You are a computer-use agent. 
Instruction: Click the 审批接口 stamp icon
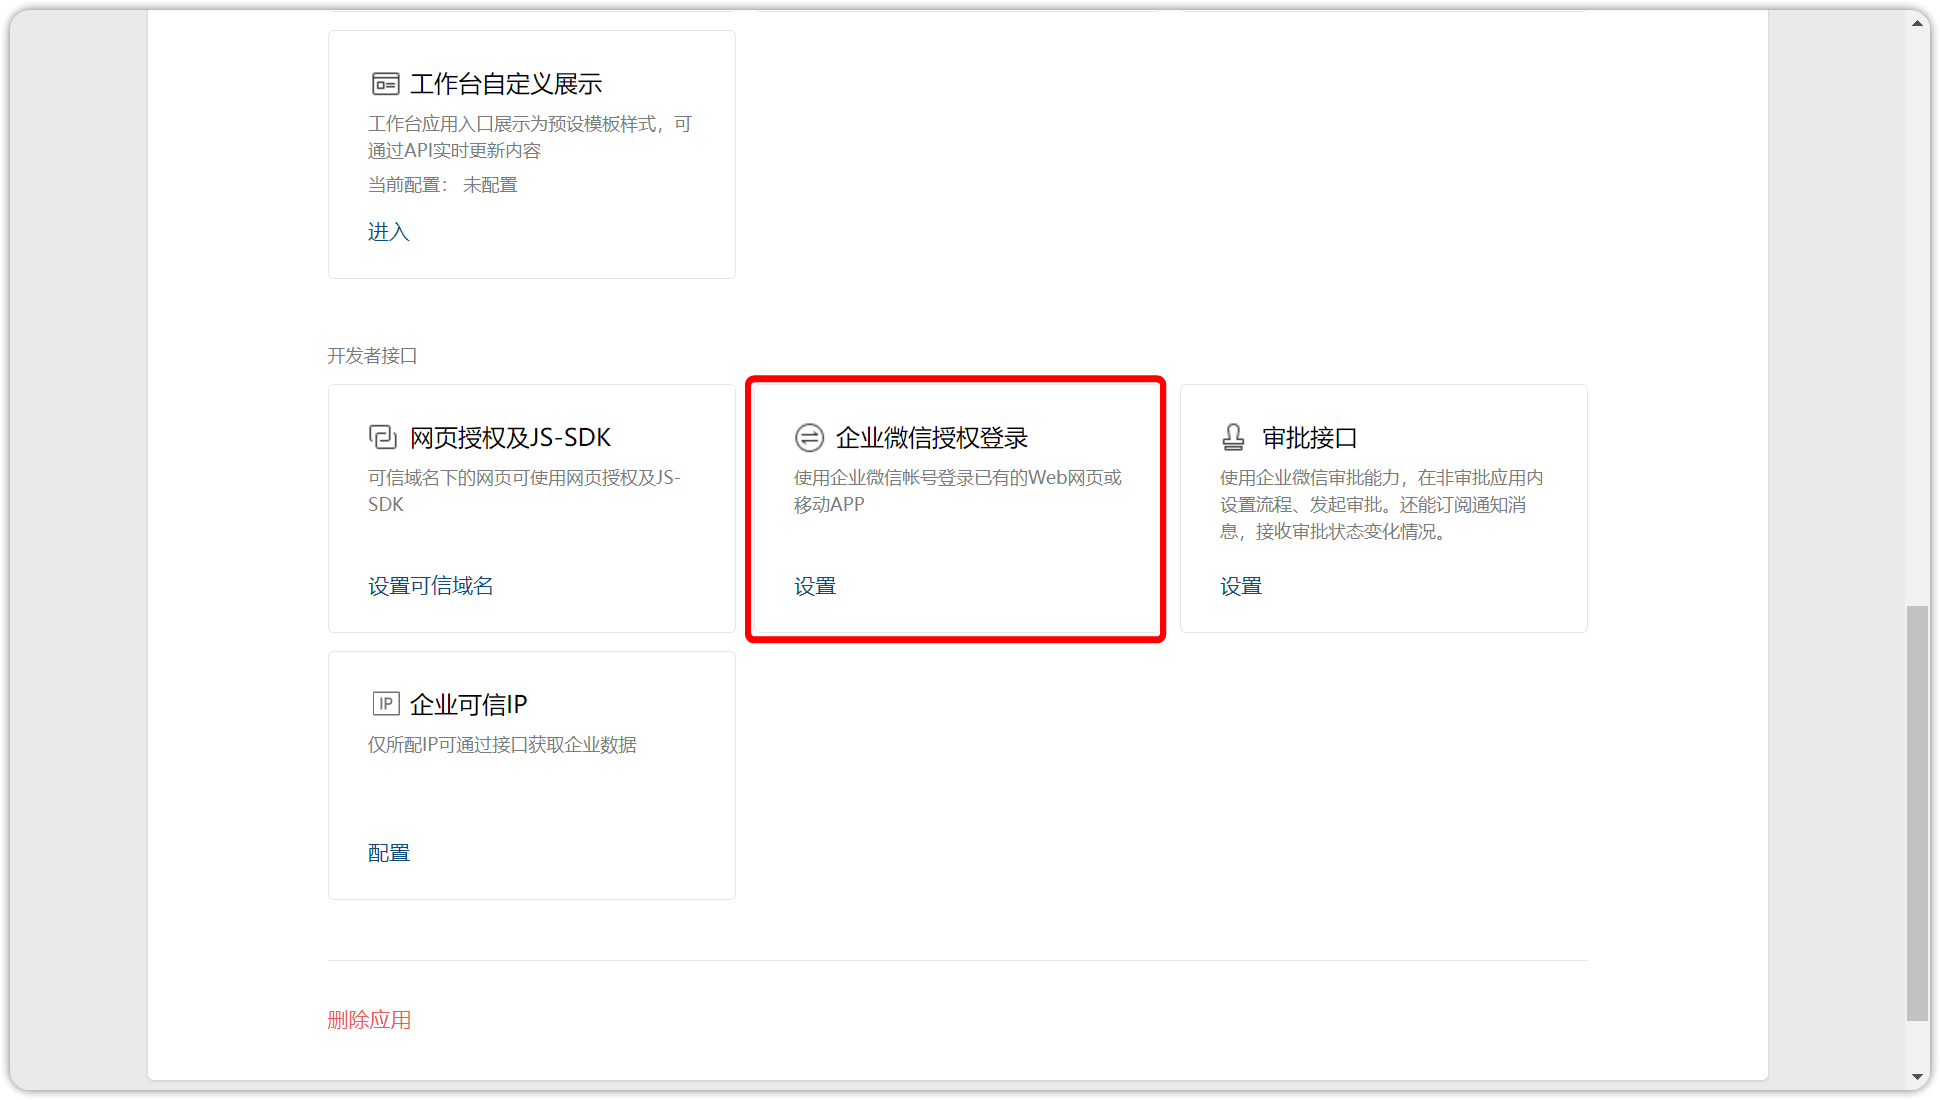pos(1233,437)
